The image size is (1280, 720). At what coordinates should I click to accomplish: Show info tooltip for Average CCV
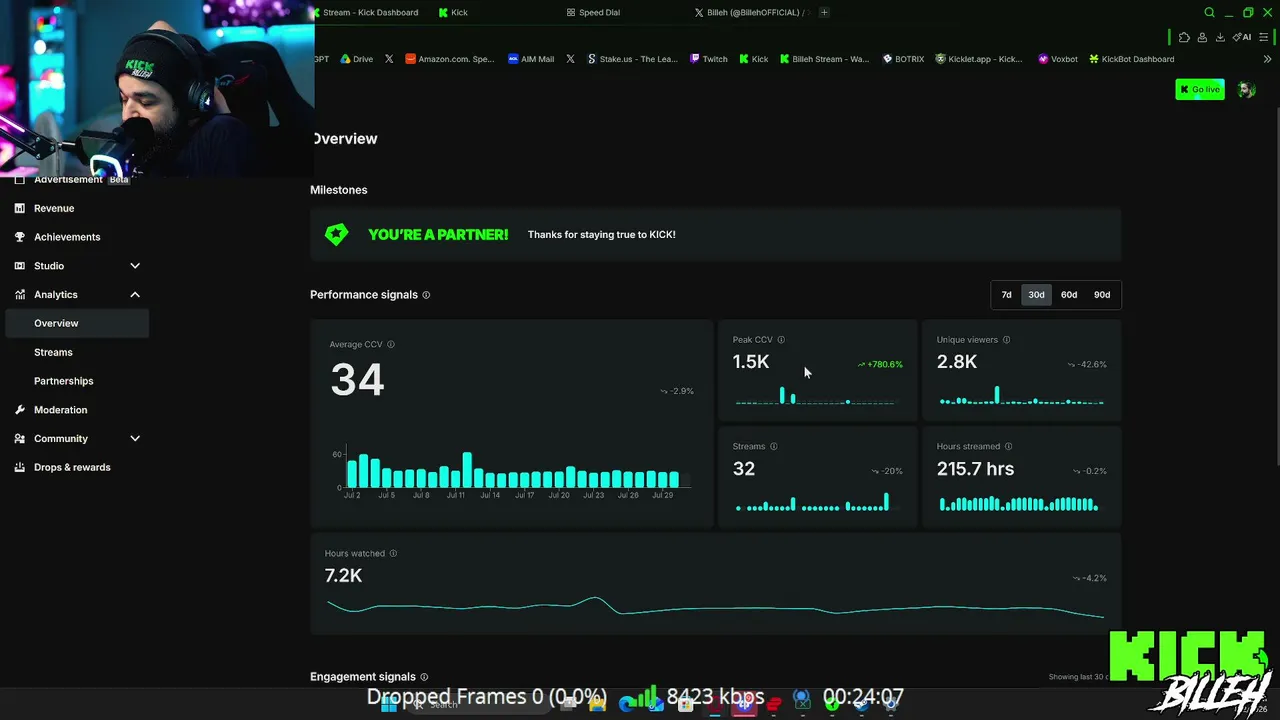[391, 344]
